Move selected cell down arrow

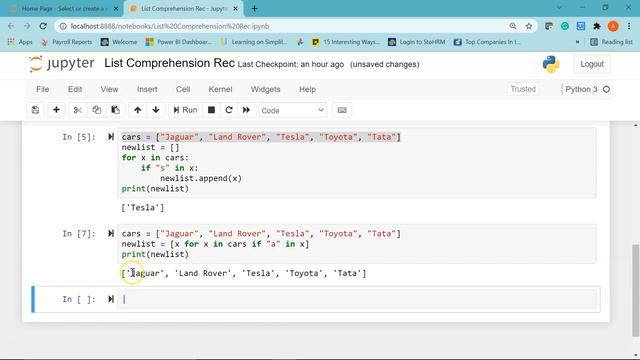[156, 110]
